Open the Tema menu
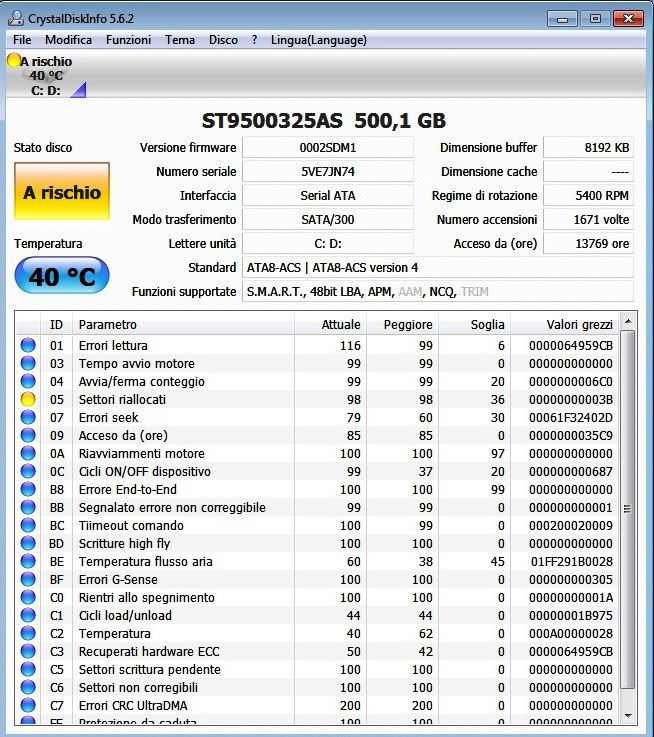The height and width of the screenshot is (737, 654). 180,40
